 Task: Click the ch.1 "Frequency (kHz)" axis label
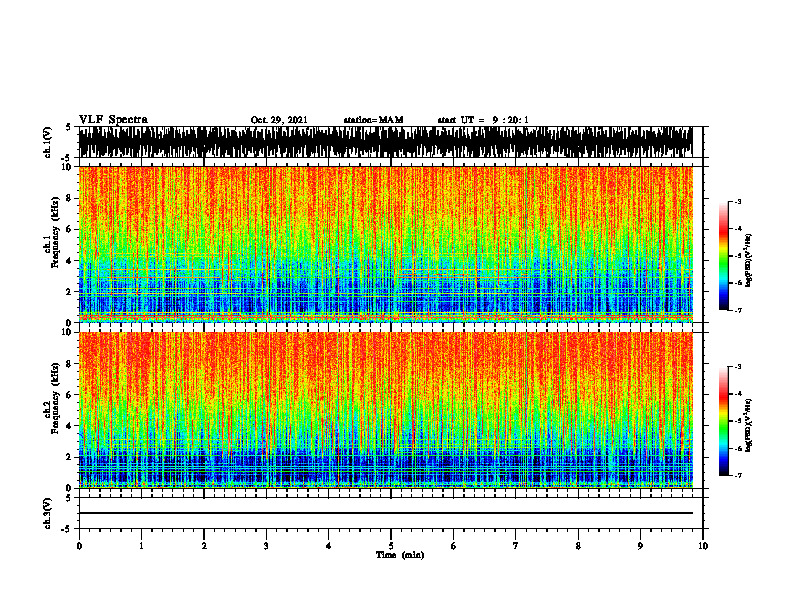(x=55, y=232)
